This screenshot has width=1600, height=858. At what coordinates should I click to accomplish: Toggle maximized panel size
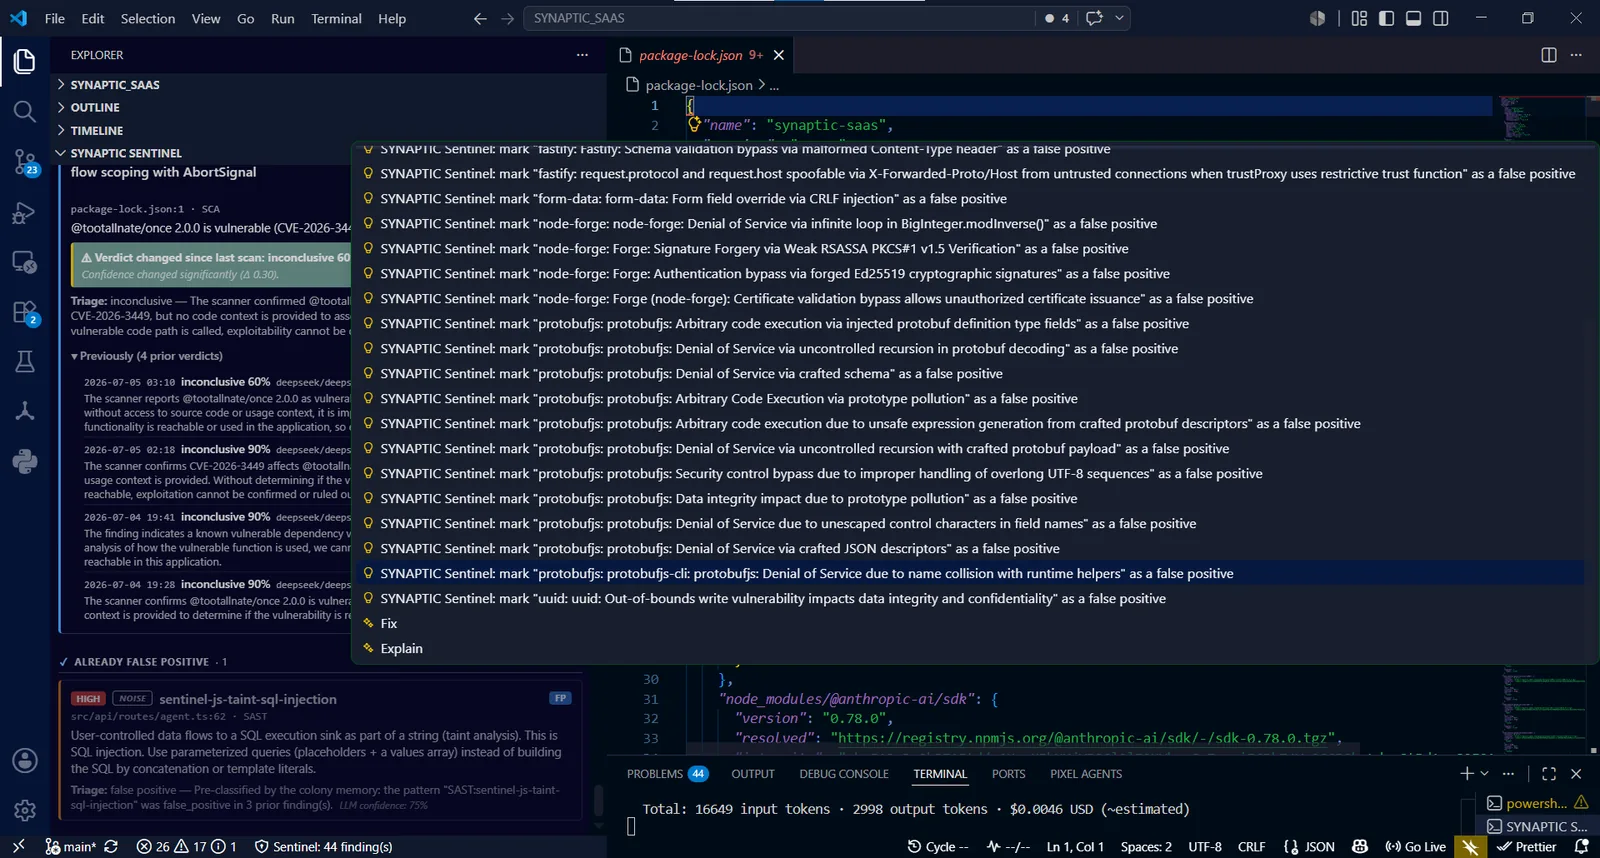pyautogui.click(x=1549, y=773)
